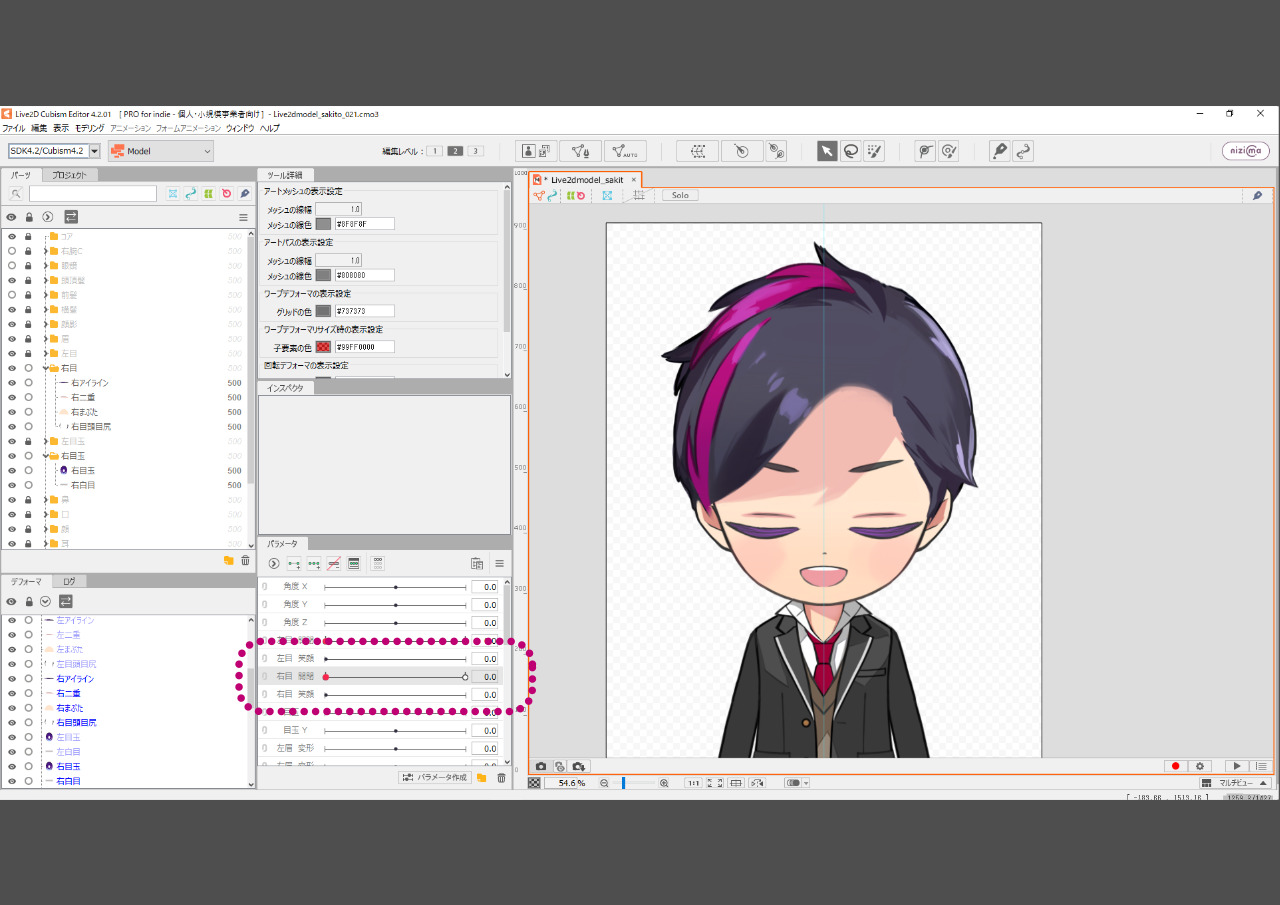Open the マルチビュー dropdown

pos(1236,783)
